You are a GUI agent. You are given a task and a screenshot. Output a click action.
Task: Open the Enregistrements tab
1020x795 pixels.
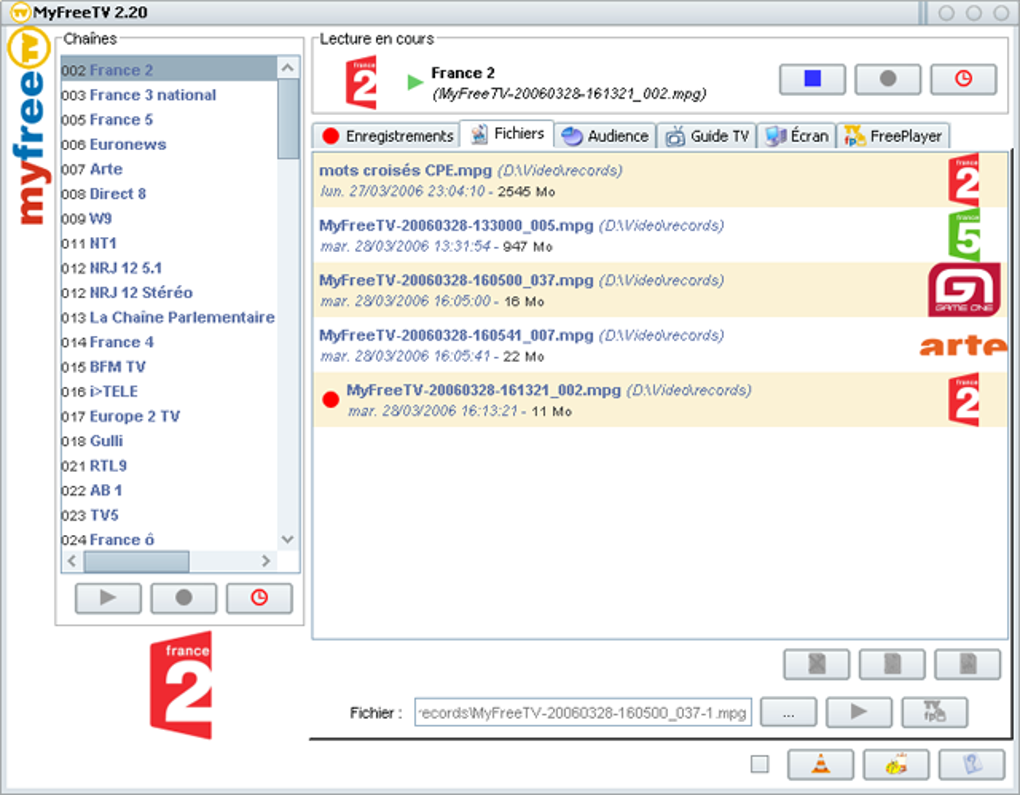coord(388,136)
